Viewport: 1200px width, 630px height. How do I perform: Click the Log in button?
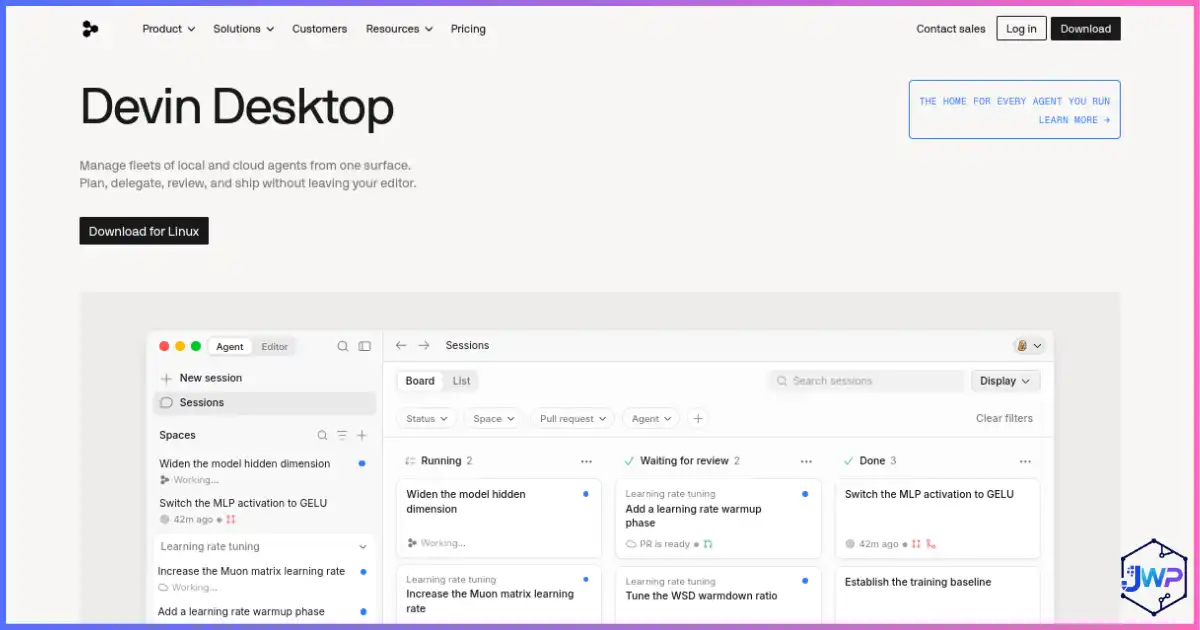pos(1021,29)
